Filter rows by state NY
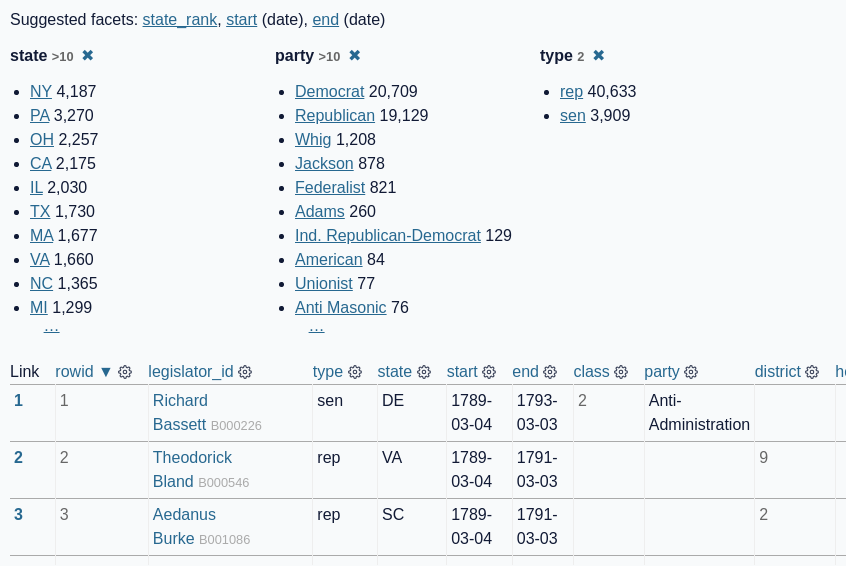 [41, 92]
